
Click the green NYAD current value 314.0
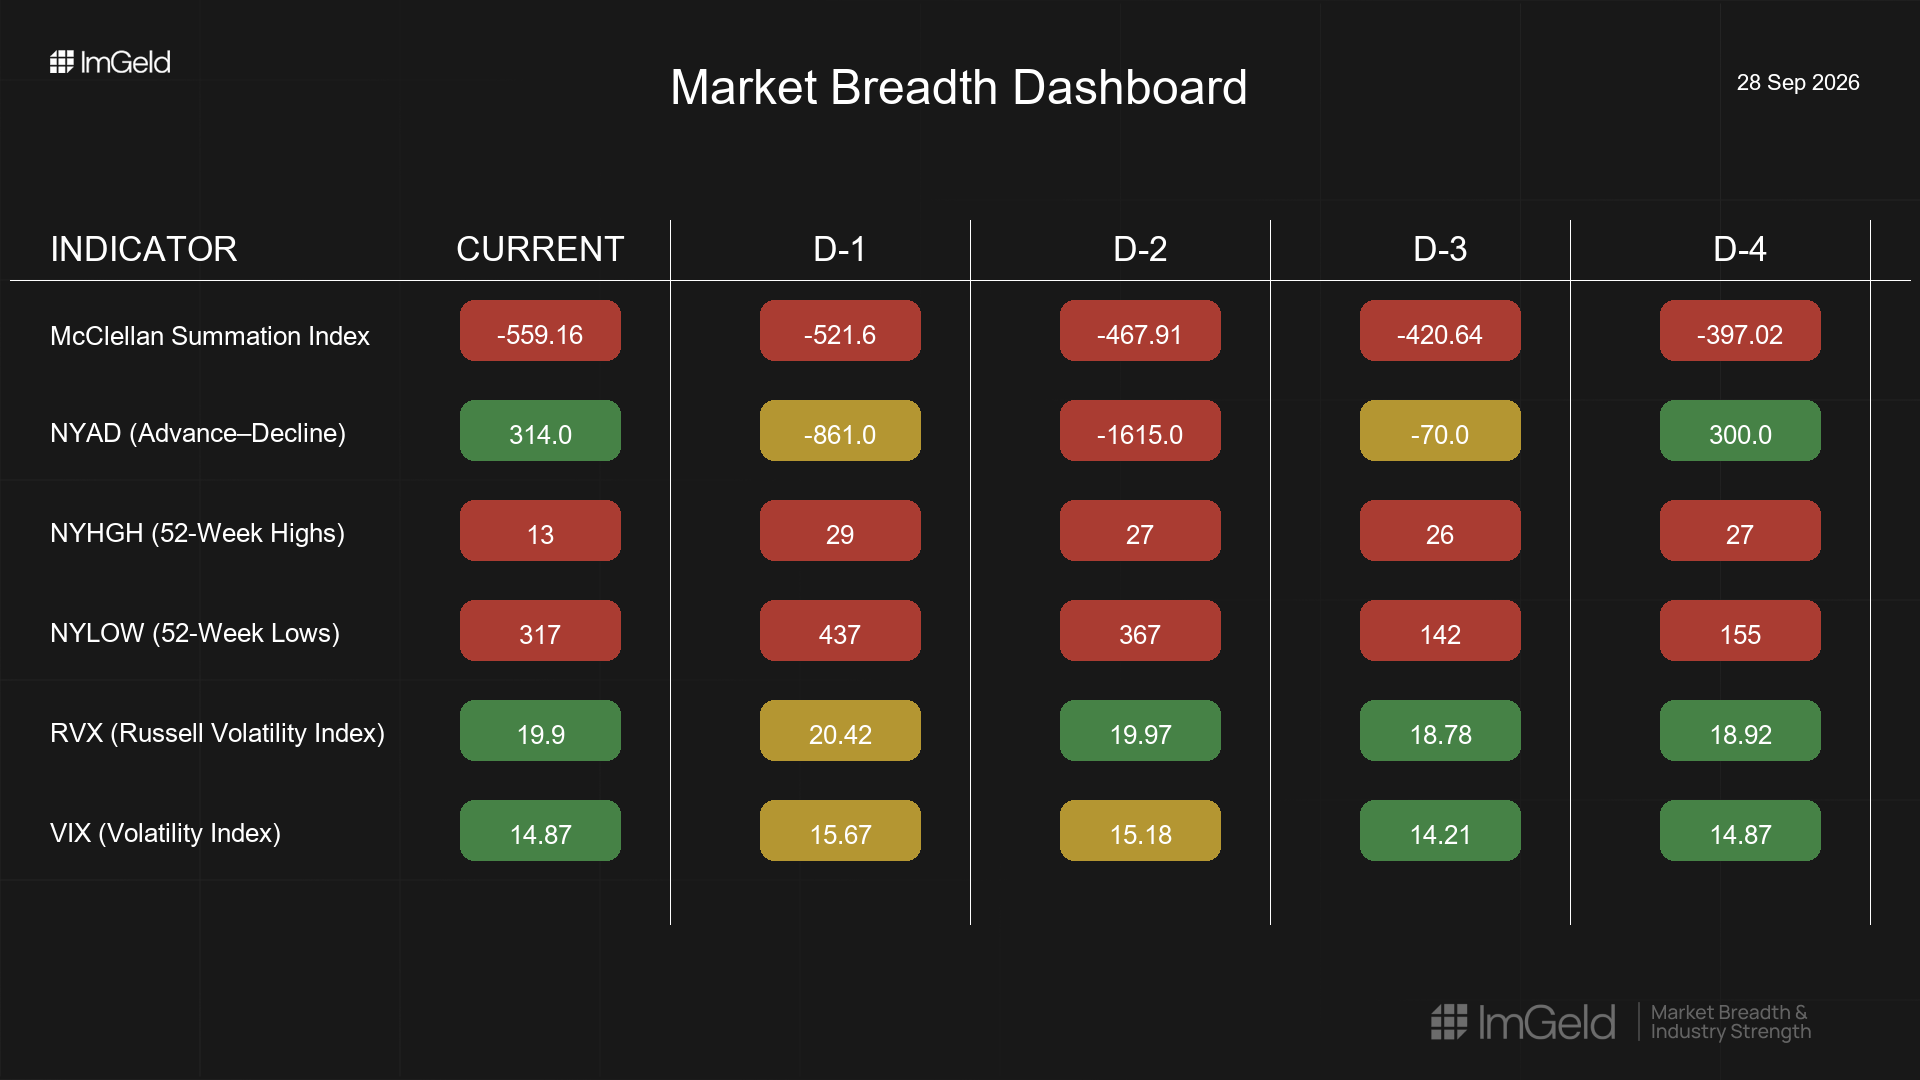click(540, 431)
